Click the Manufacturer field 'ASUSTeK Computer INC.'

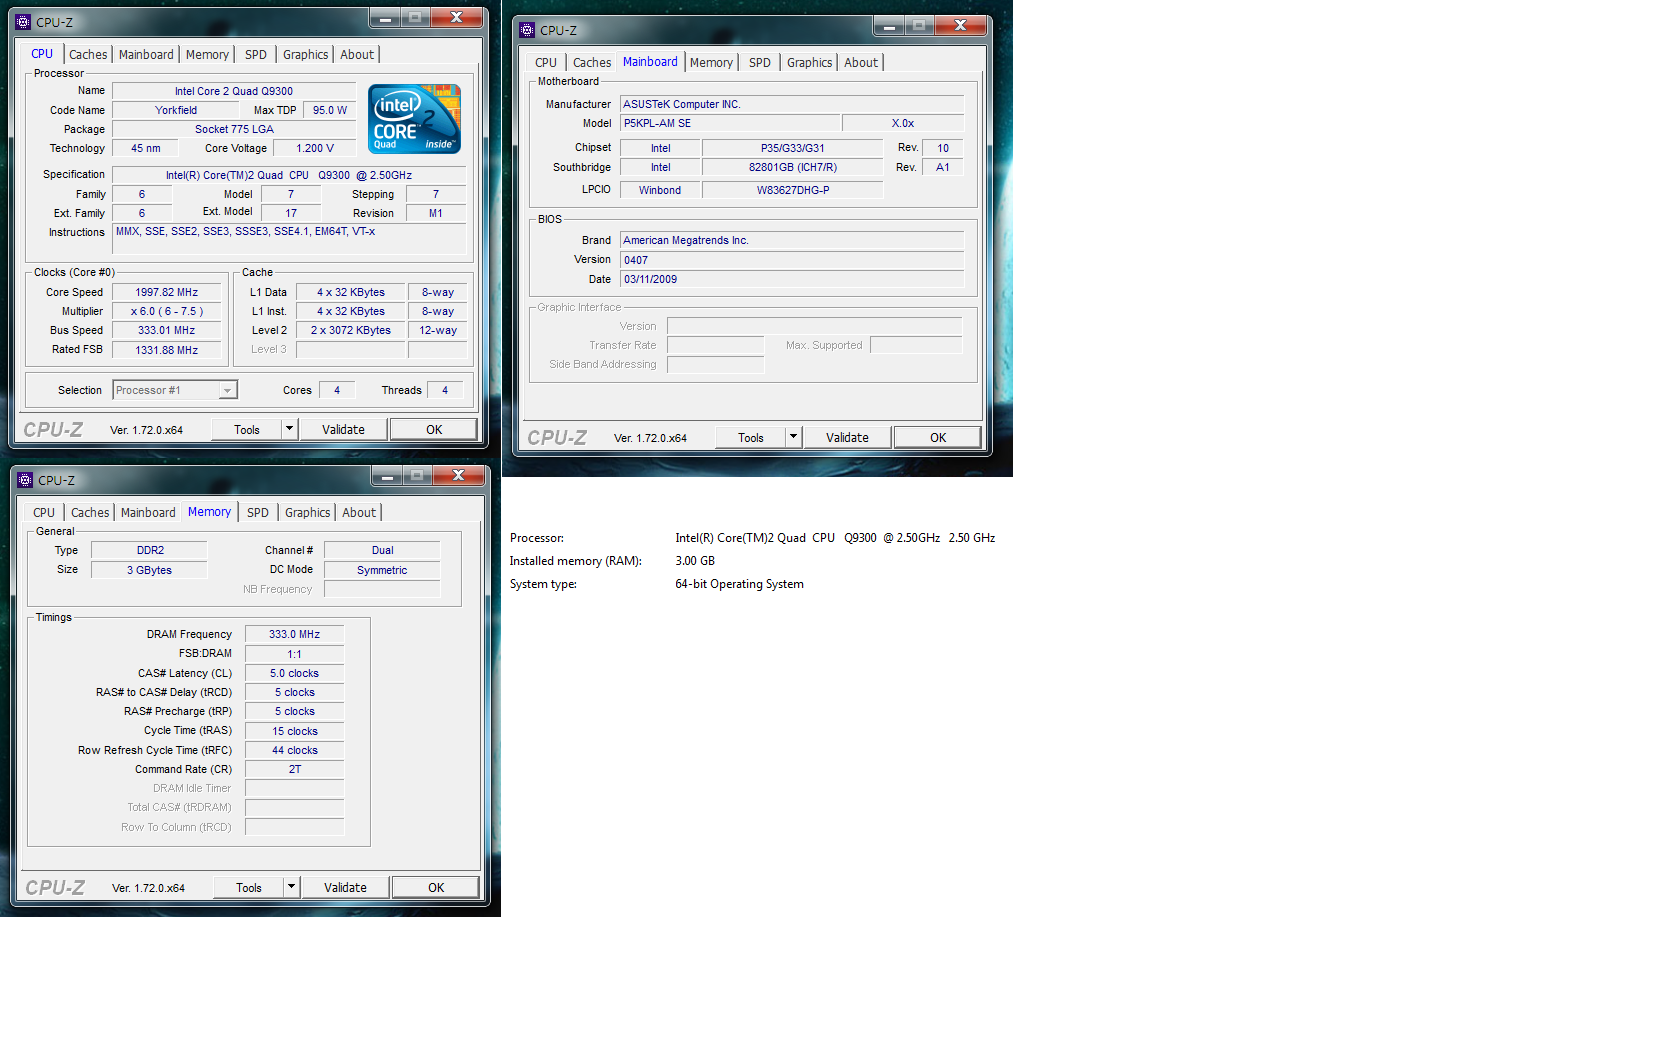click(x=792, y=104)
